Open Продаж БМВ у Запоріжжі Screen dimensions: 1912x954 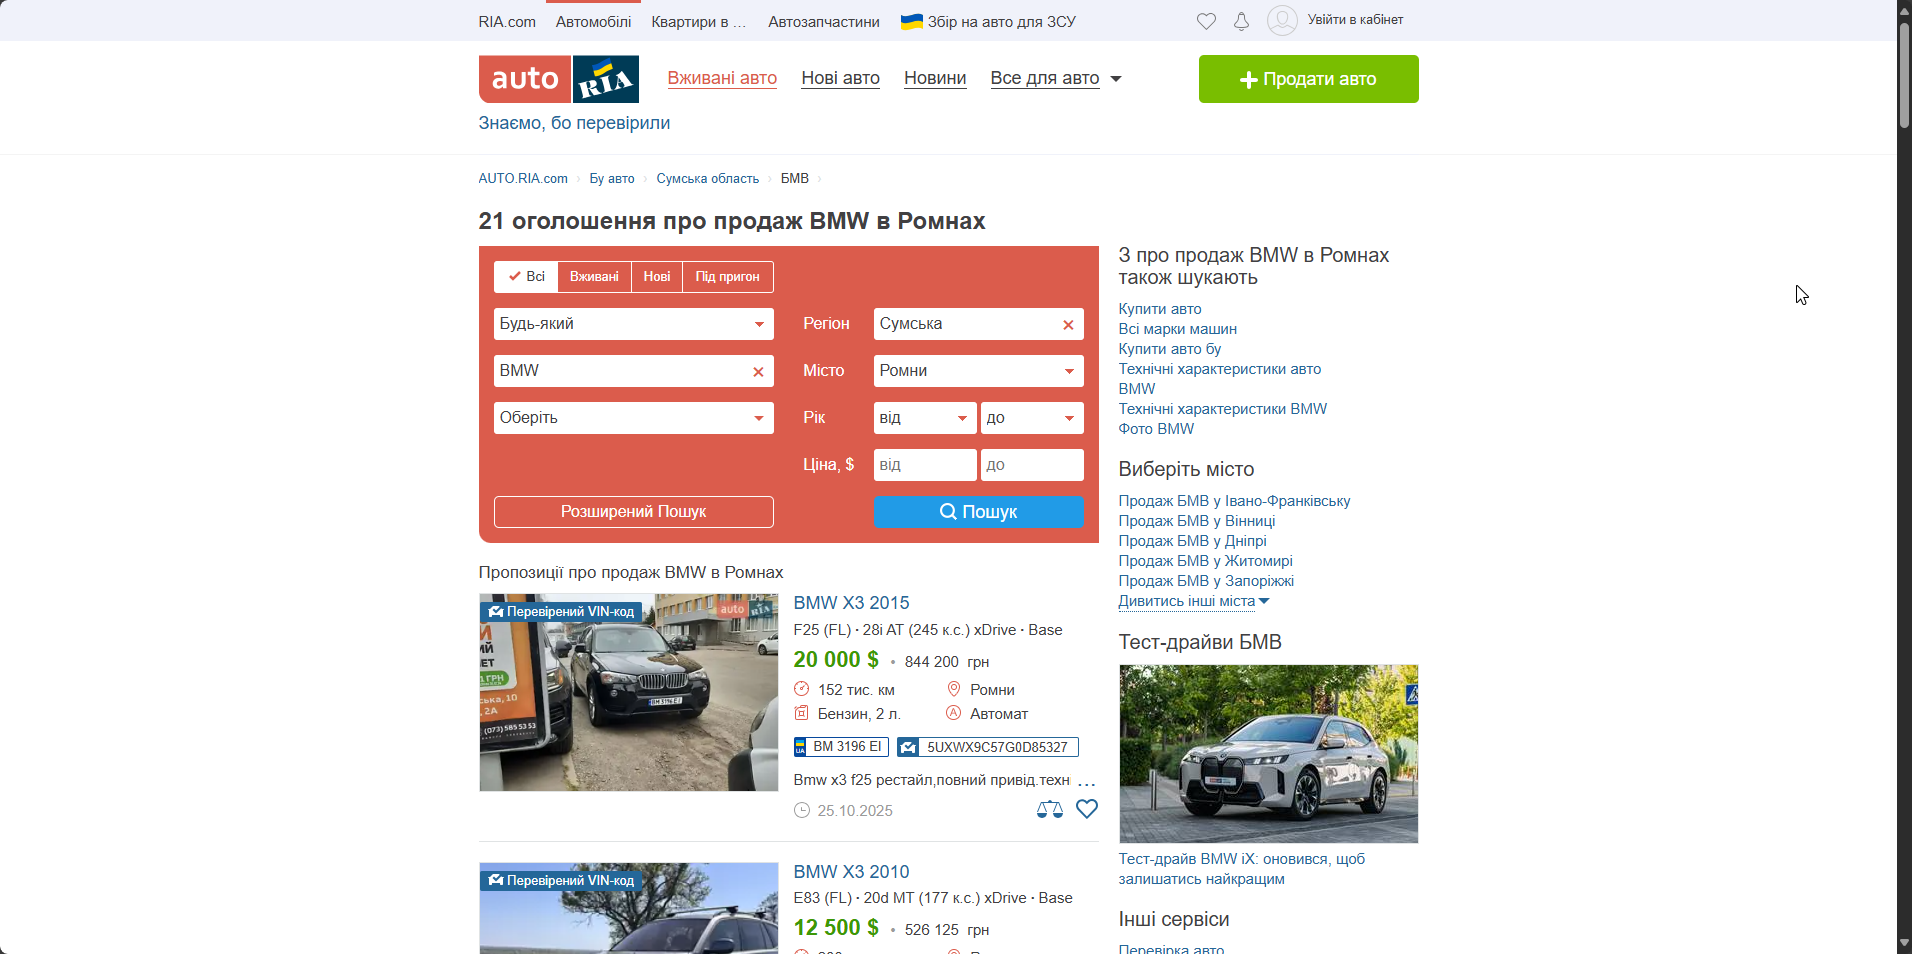pyautogui.click(x=1206, y=581)
